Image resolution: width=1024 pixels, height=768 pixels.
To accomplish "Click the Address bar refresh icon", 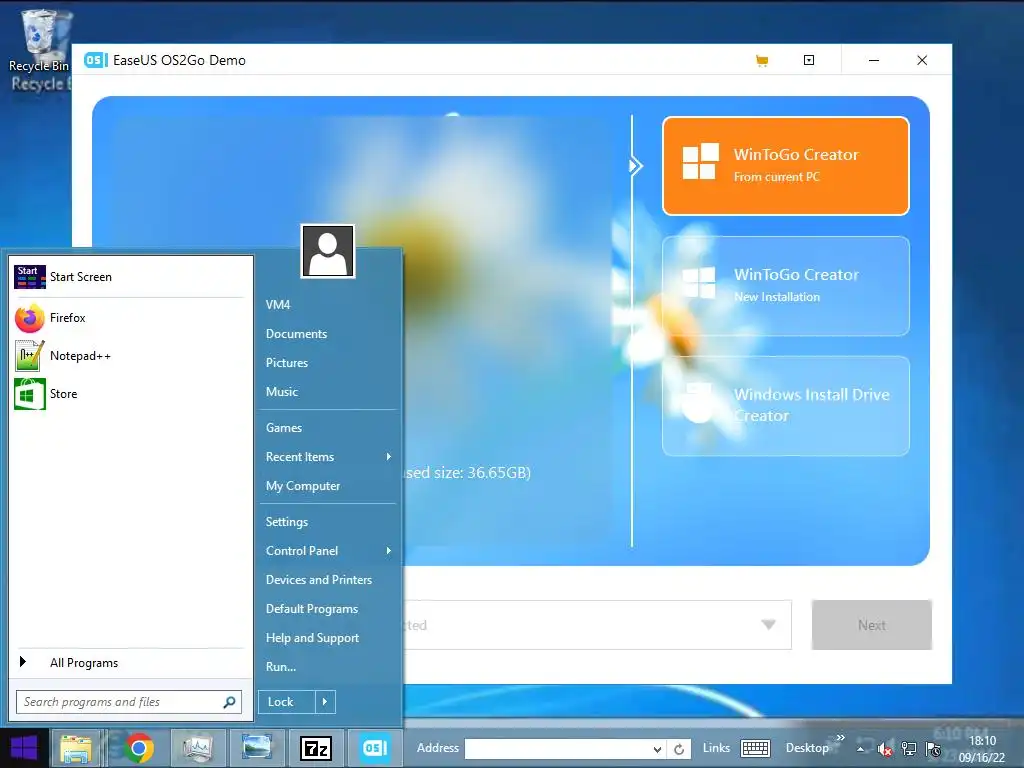I will 679,750.
